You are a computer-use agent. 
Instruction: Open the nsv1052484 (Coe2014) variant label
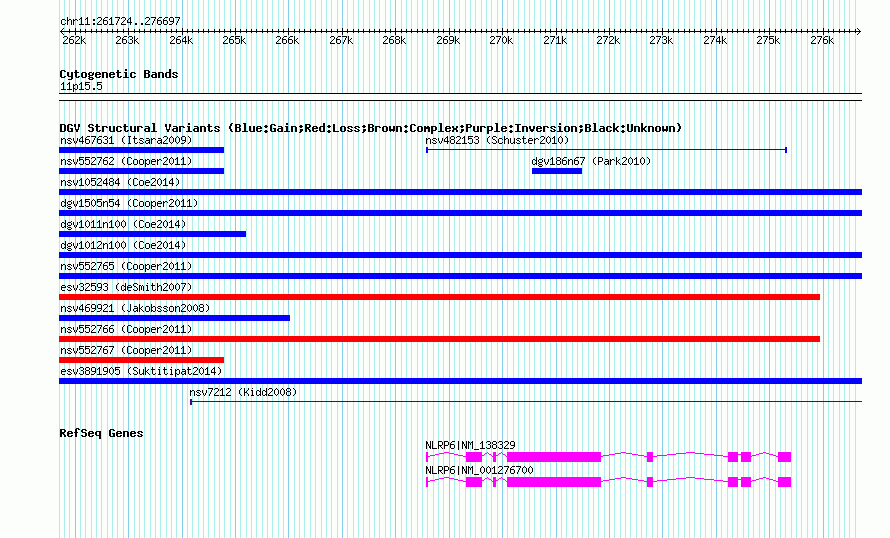click(120, 182)
